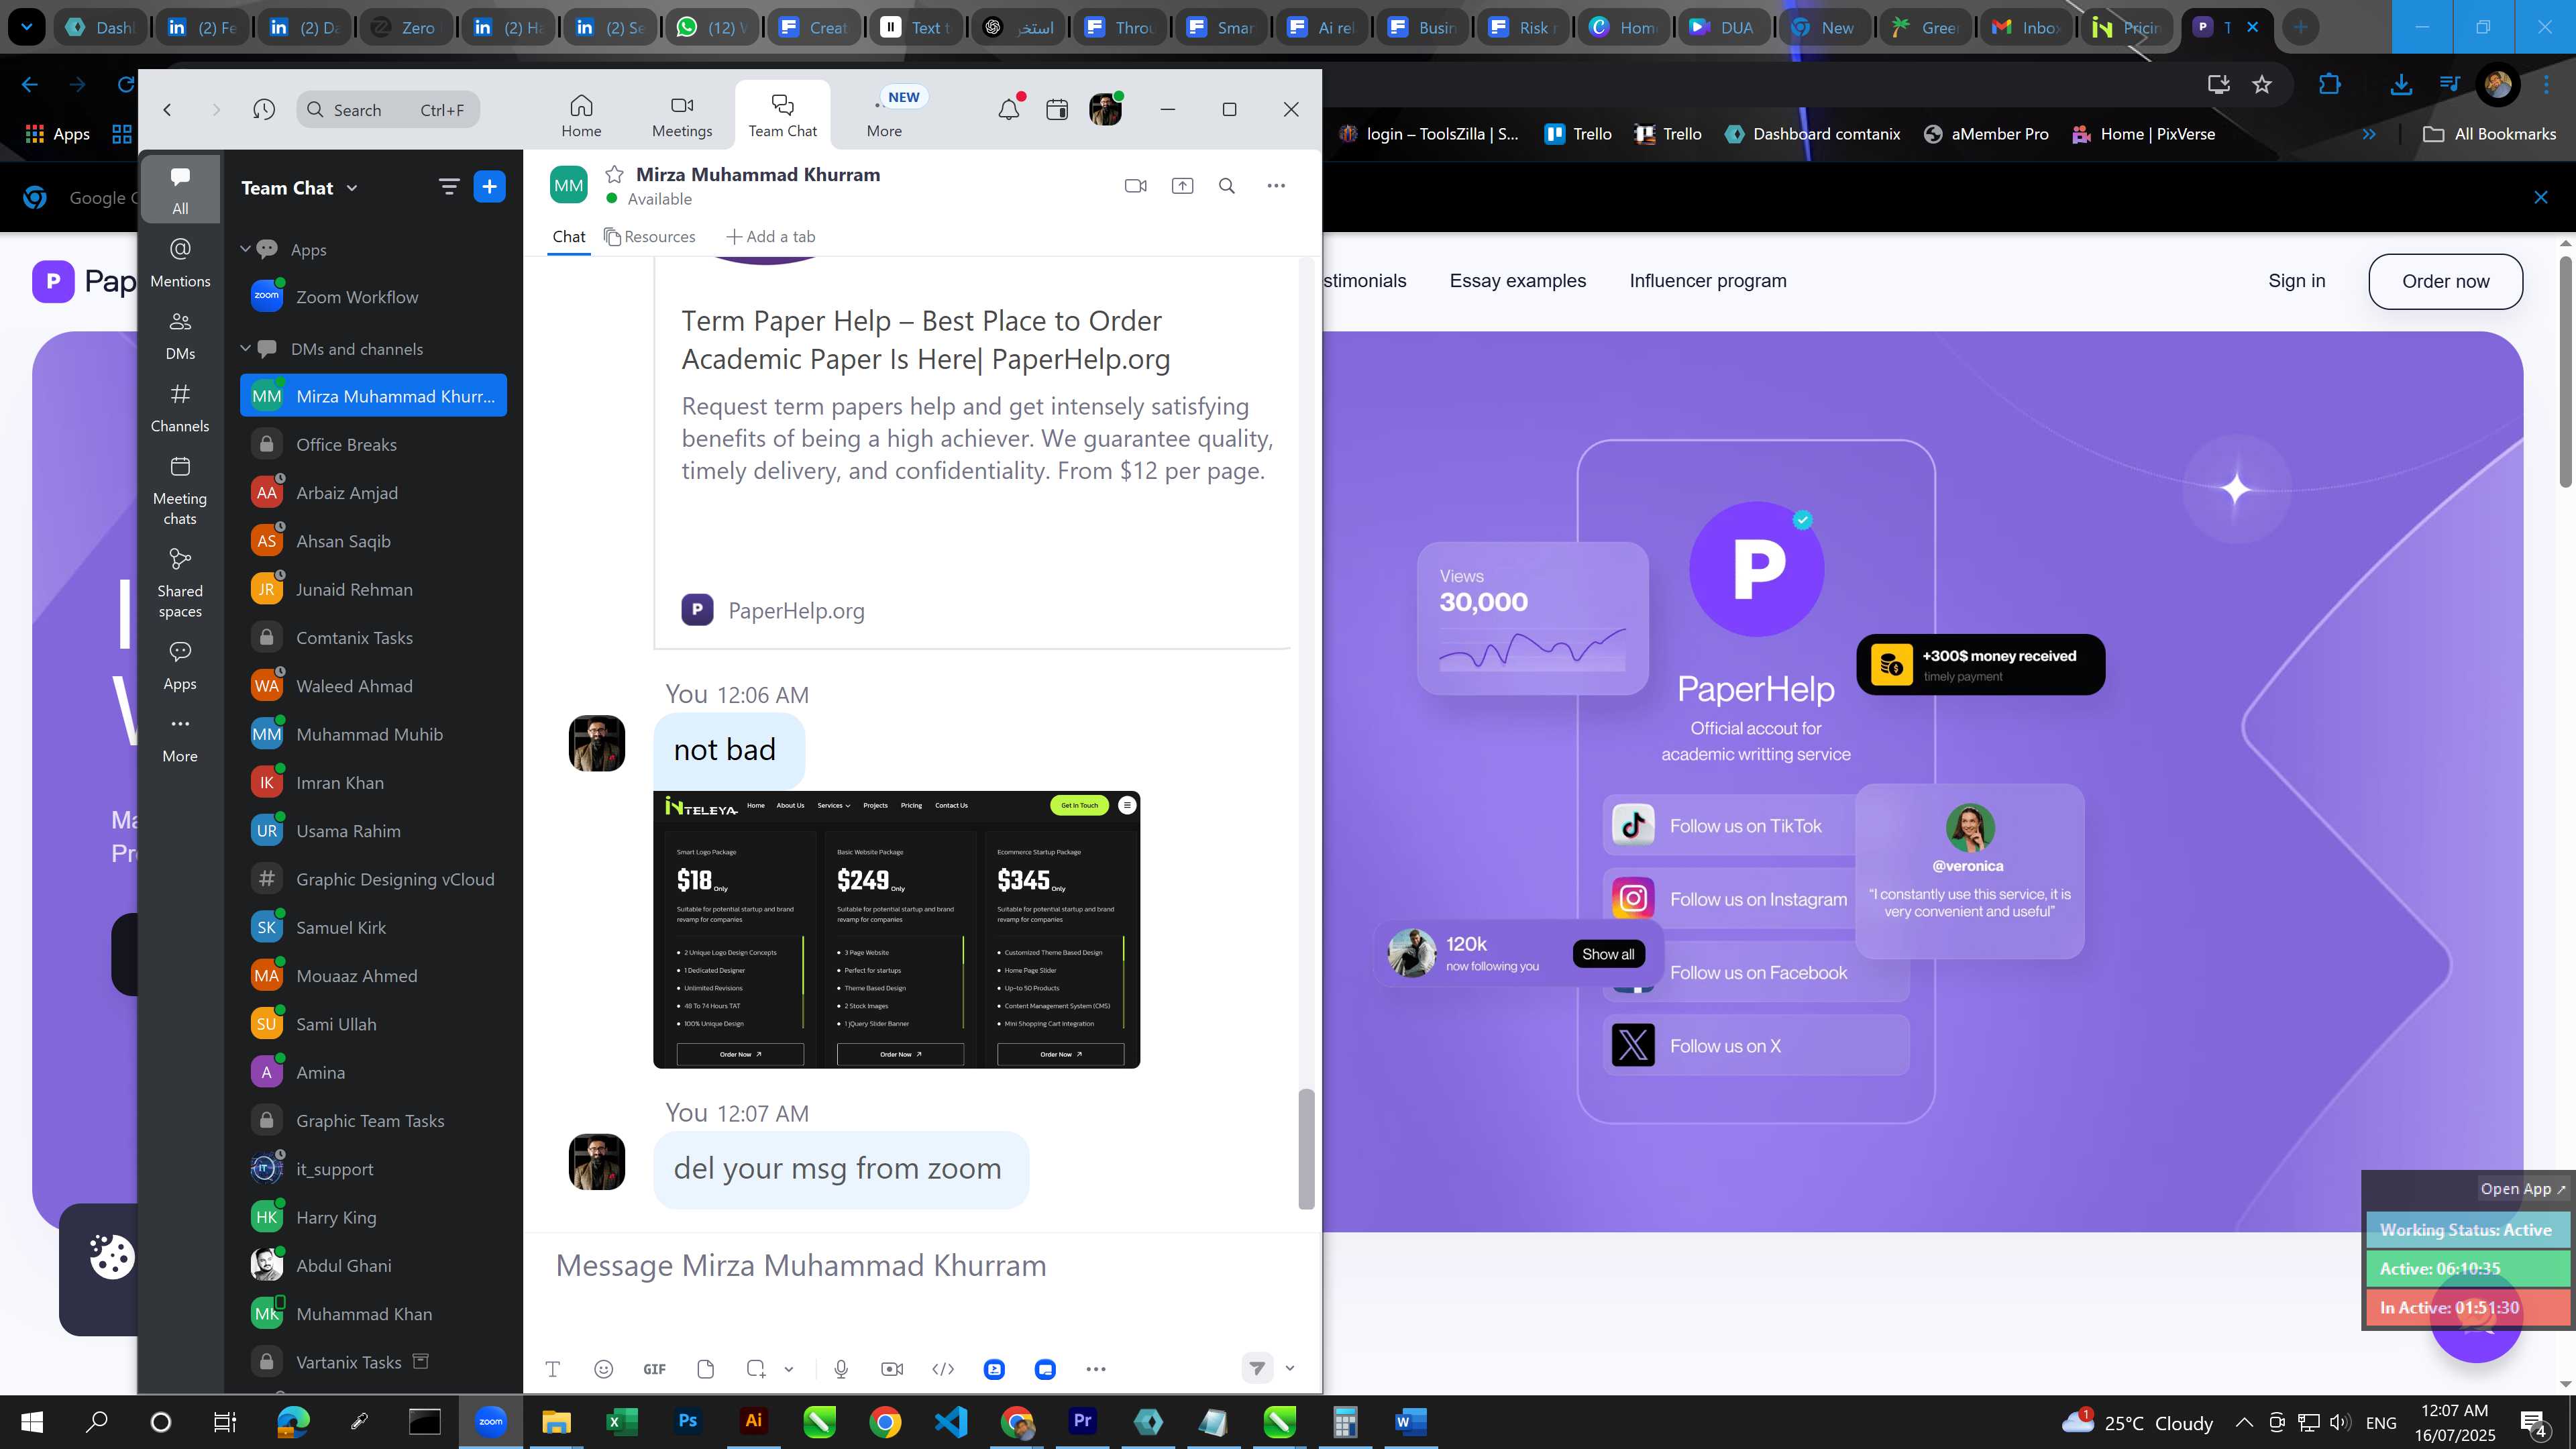
Task: Click new chat plus button in Team Chat
Action: (489, 187)
